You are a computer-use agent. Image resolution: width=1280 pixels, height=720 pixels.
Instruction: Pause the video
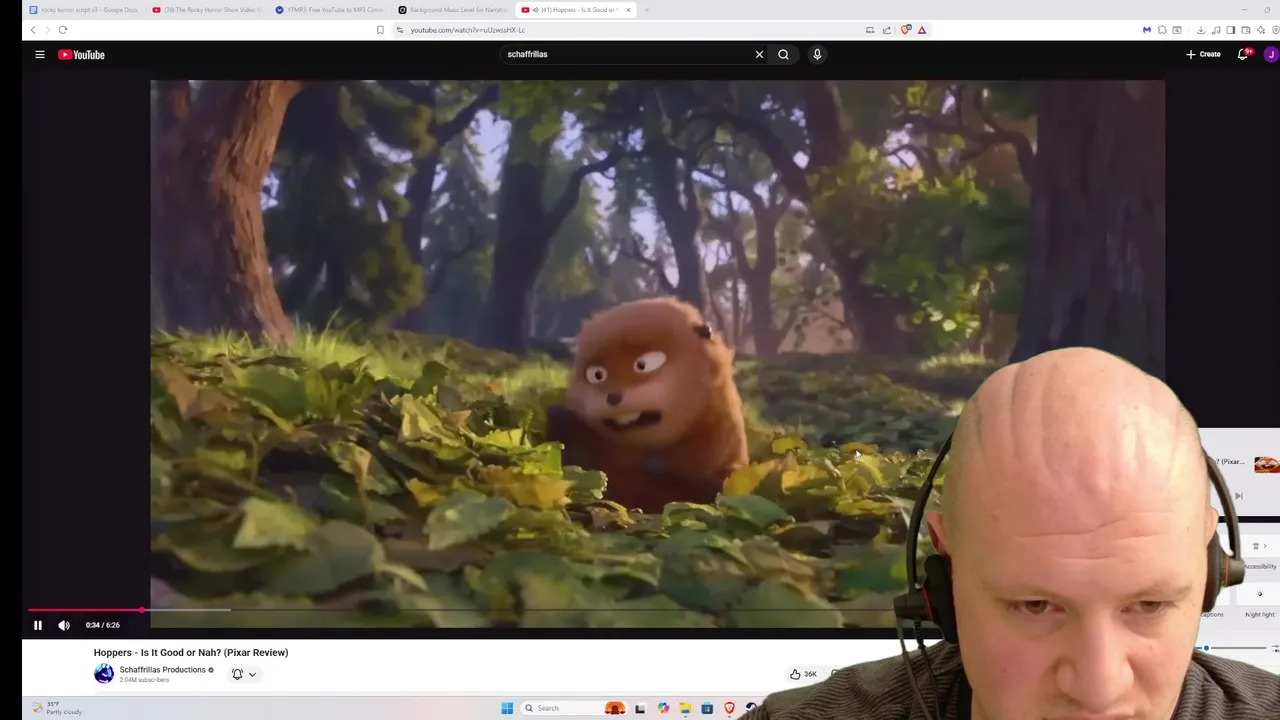pos(38,625)
